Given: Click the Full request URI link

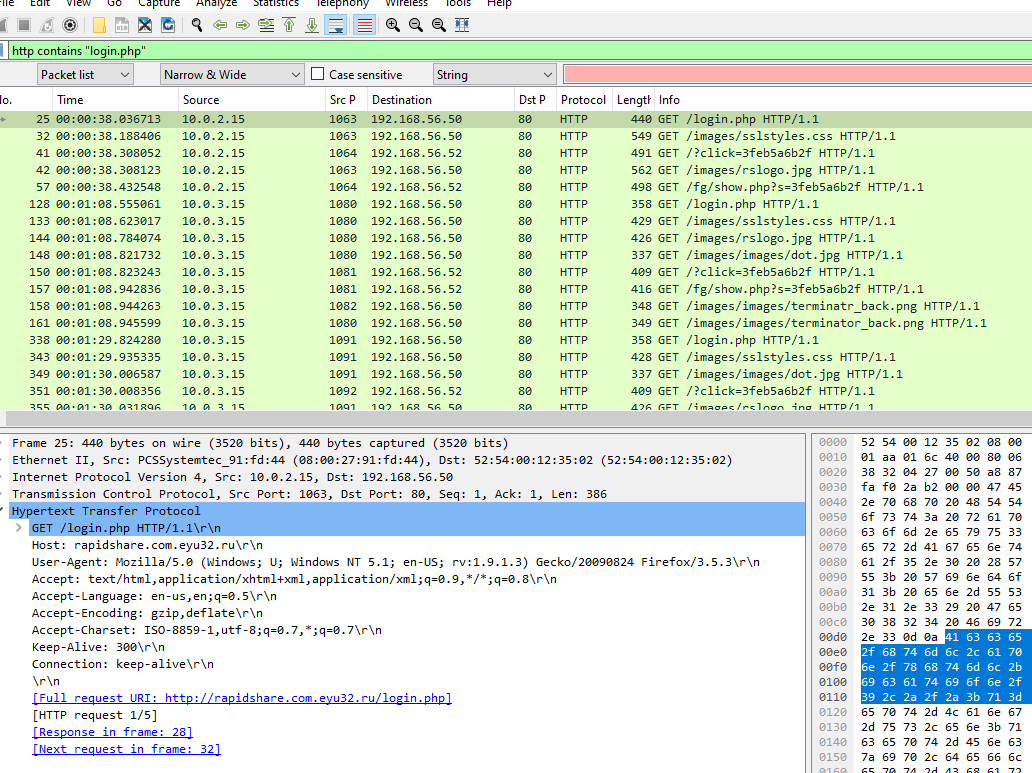Looking at the screenshot, I should pyautogui.click(x=242, y=698).
